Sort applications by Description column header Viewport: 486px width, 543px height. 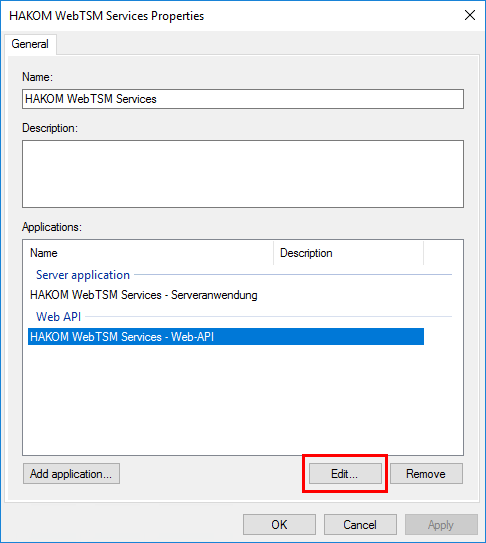[x=348, y=253]
